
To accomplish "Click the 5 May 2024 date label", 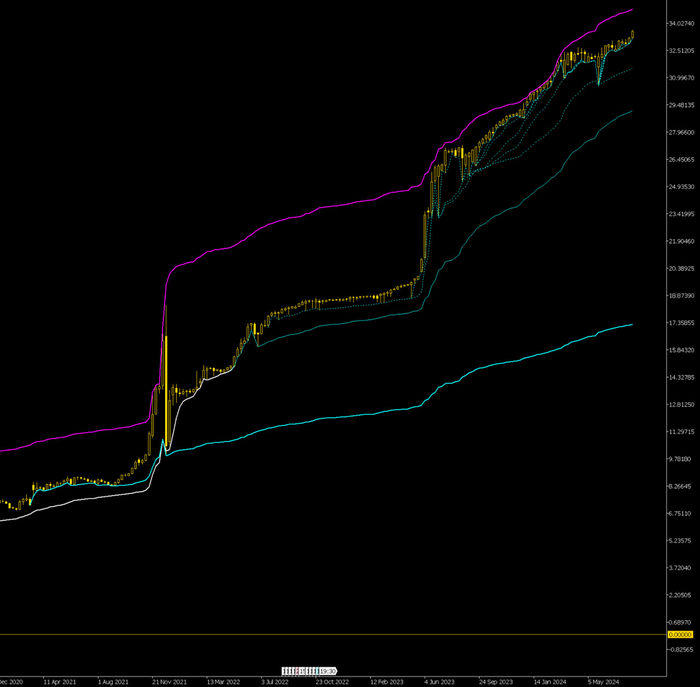I will (x=603, y=682).
